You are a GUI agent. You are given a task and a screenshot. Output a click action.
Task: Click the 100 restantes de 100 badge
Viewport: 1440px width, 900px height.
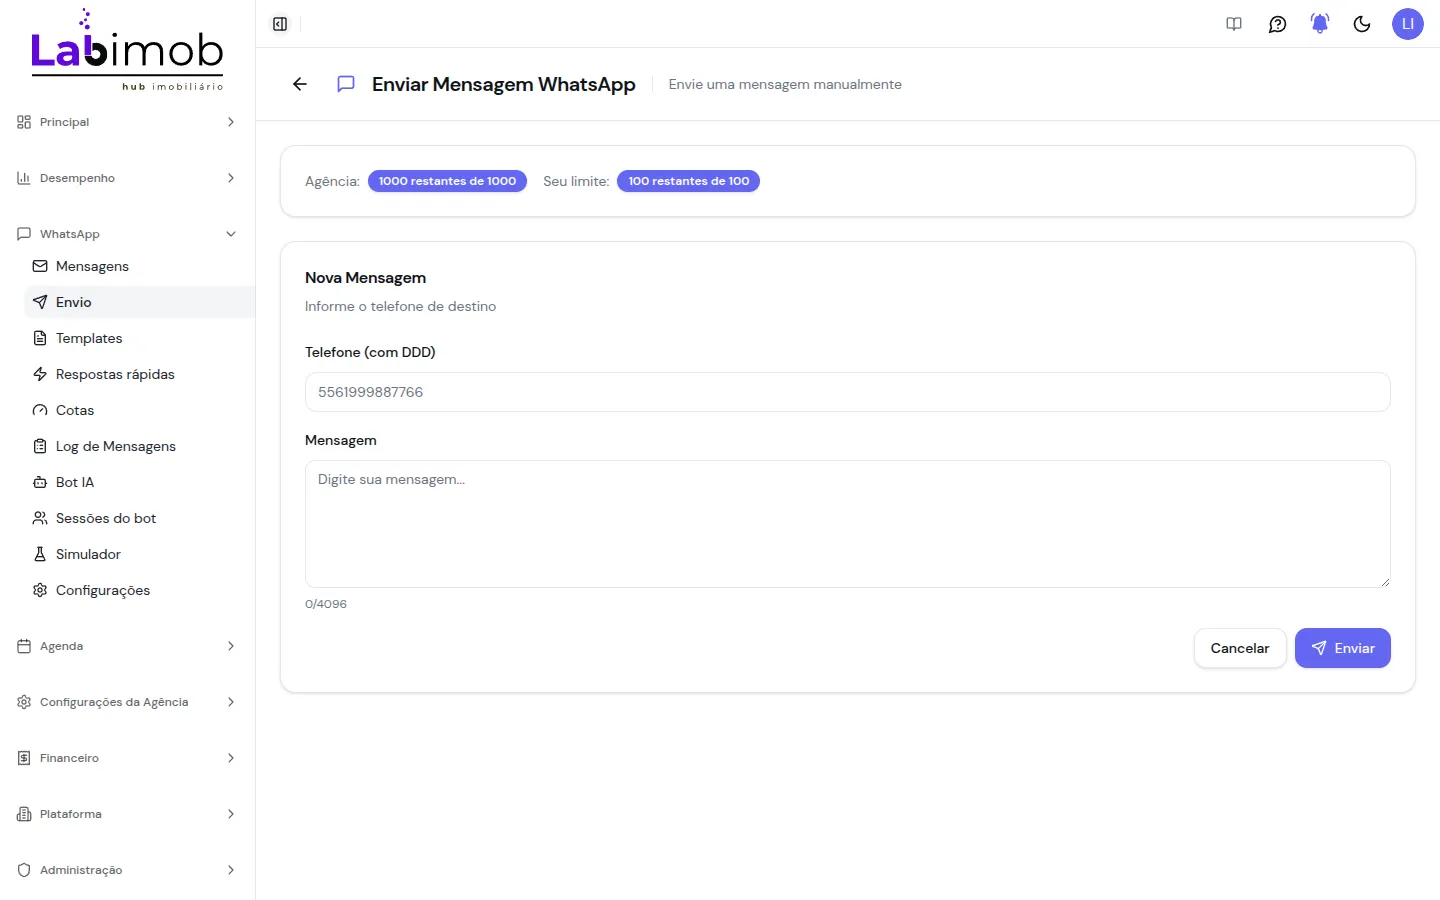click(x=688, y=181)
